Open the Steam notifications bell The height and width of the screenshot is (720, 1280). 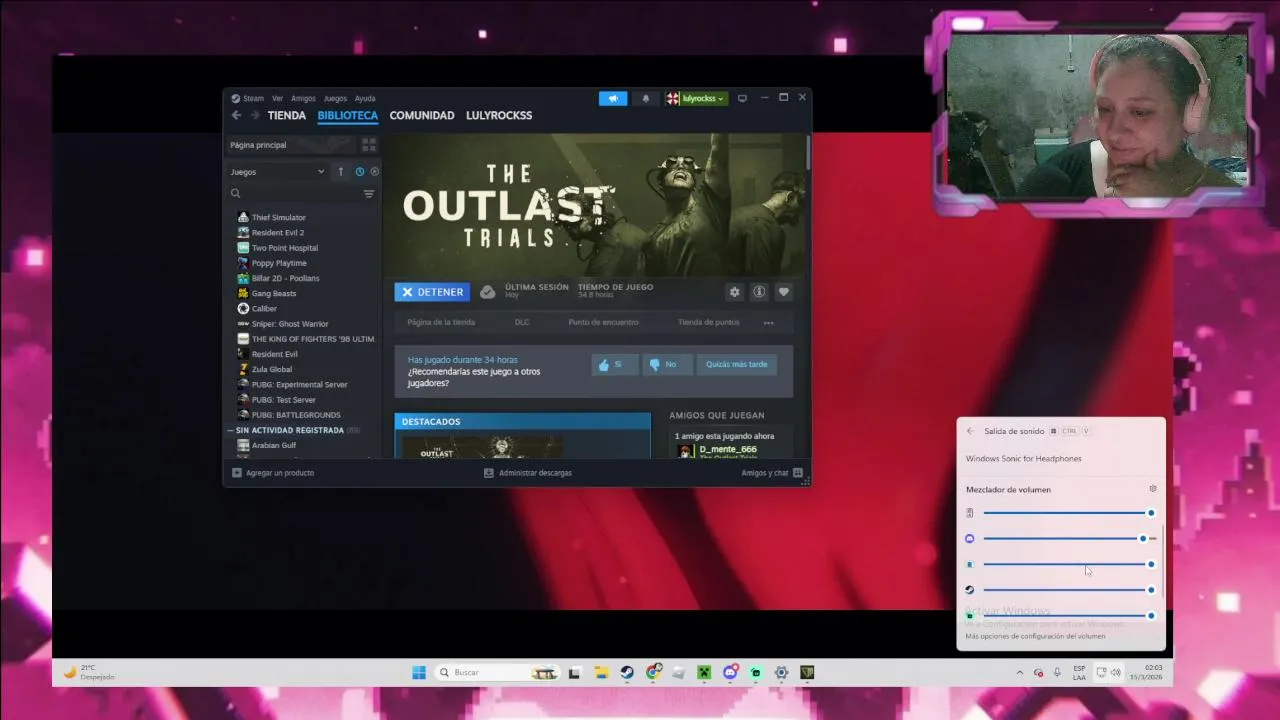coord(646,98)
